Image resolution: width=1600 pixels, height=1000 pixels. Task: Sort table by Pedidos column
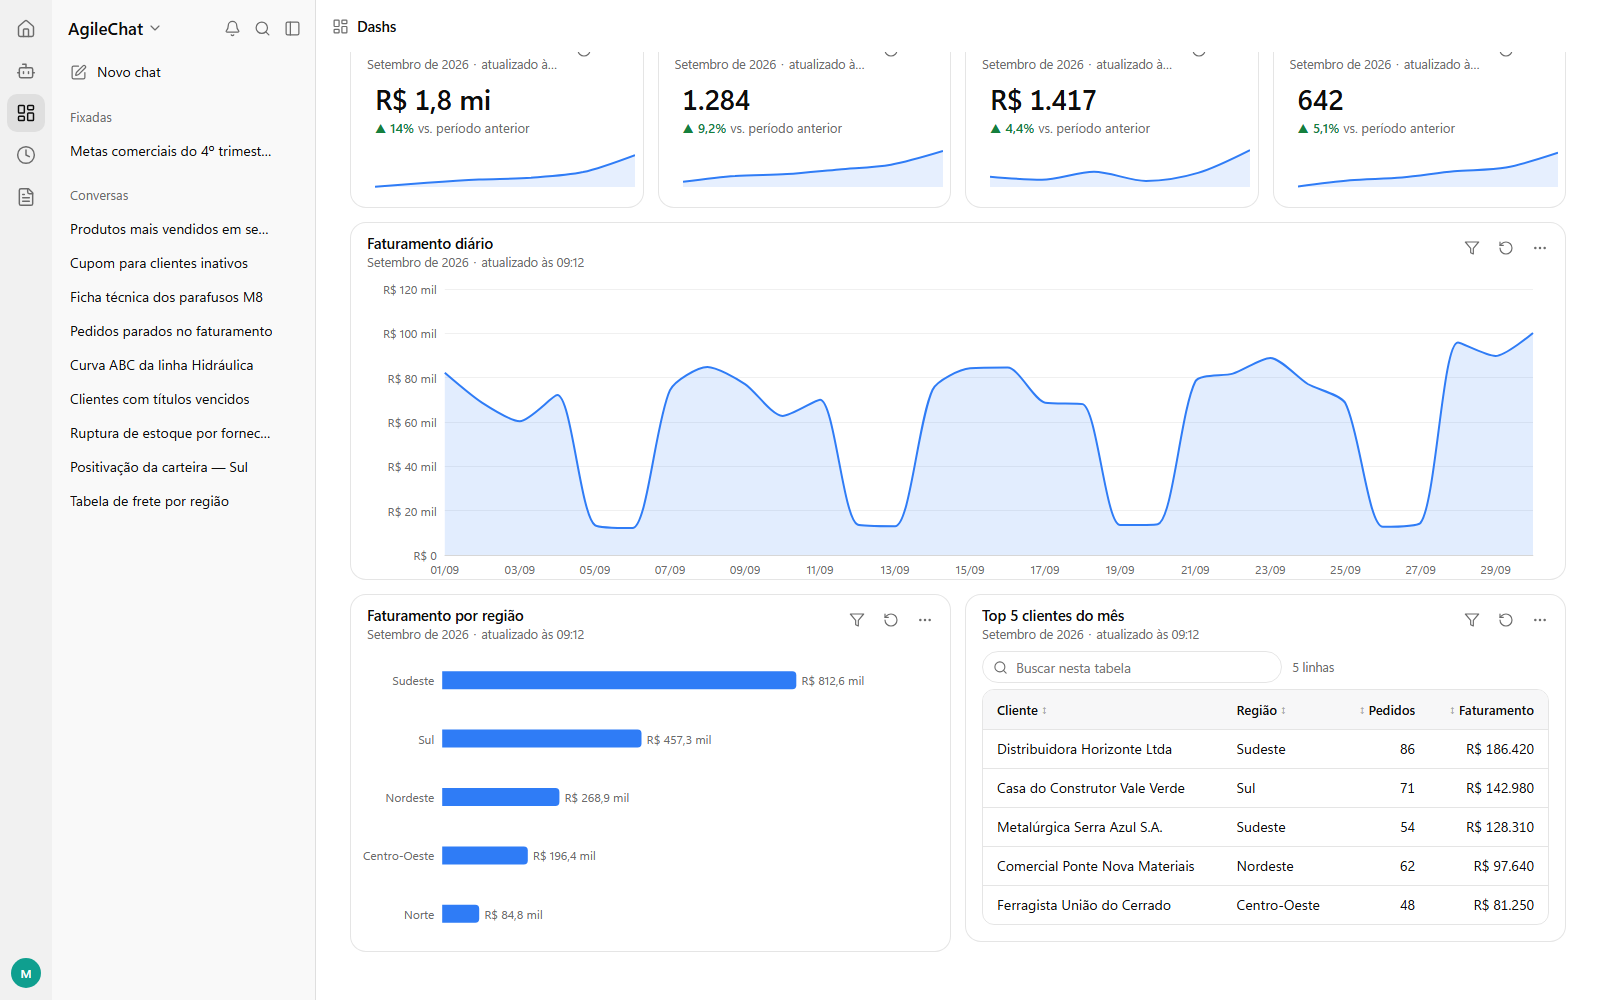(1387, 711)
